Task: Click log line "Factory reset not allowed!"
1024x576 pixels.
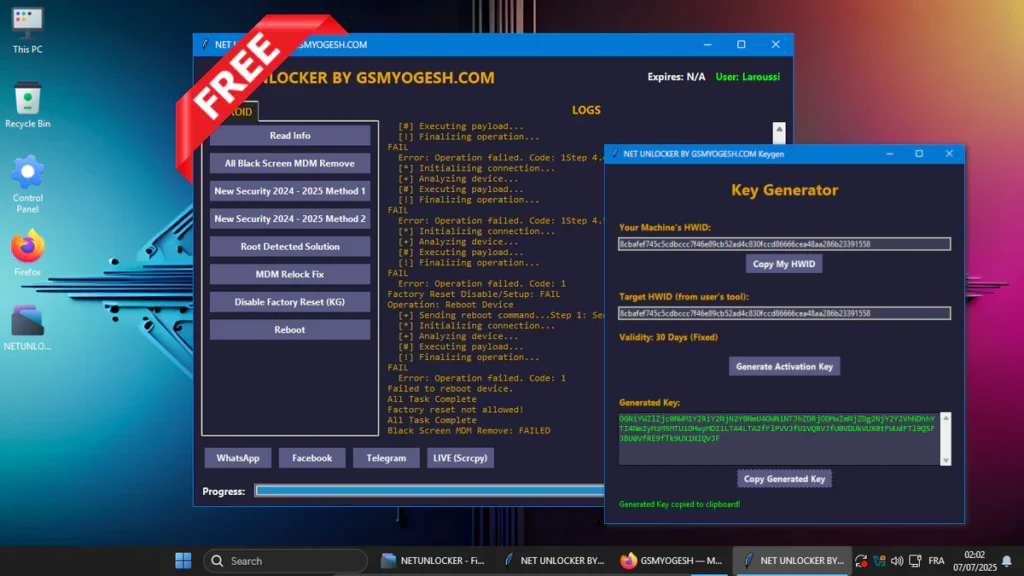Action: (x=455, y=409)
